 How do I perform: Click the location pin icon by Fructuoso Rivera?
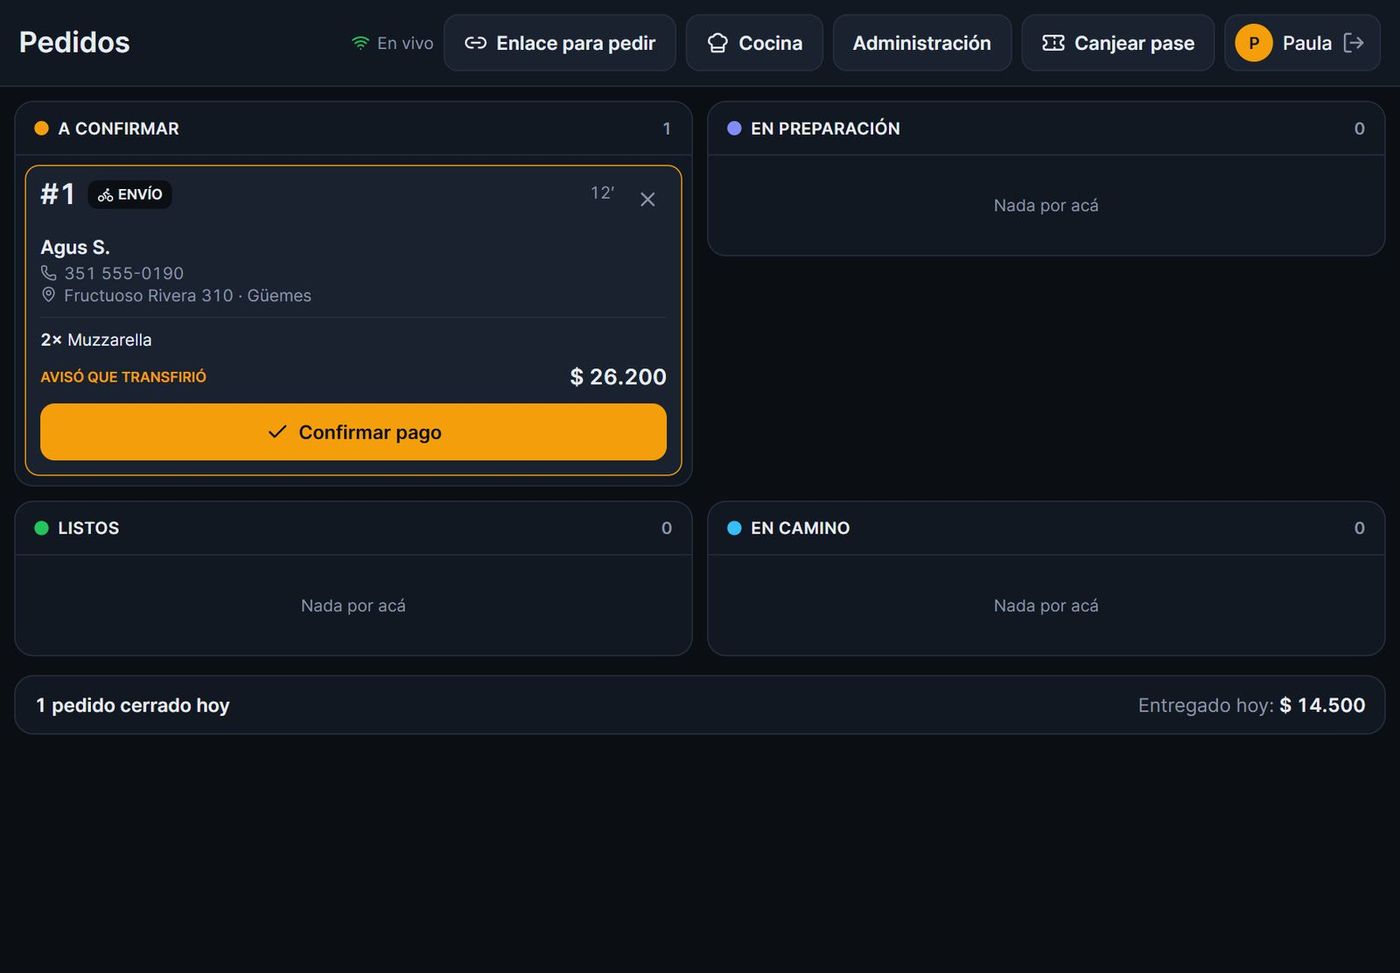click(x=48, y=295)
